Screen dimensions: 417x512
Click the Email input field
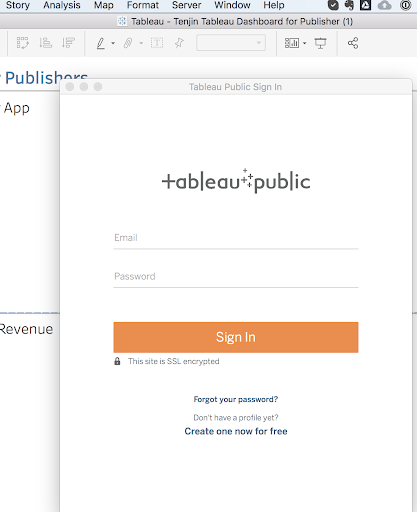point(236,238)
